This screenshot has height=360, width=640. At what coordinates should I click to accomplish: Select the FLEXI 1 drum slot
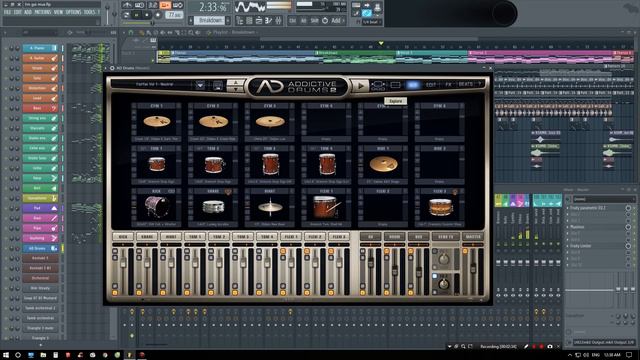(327, 207)
